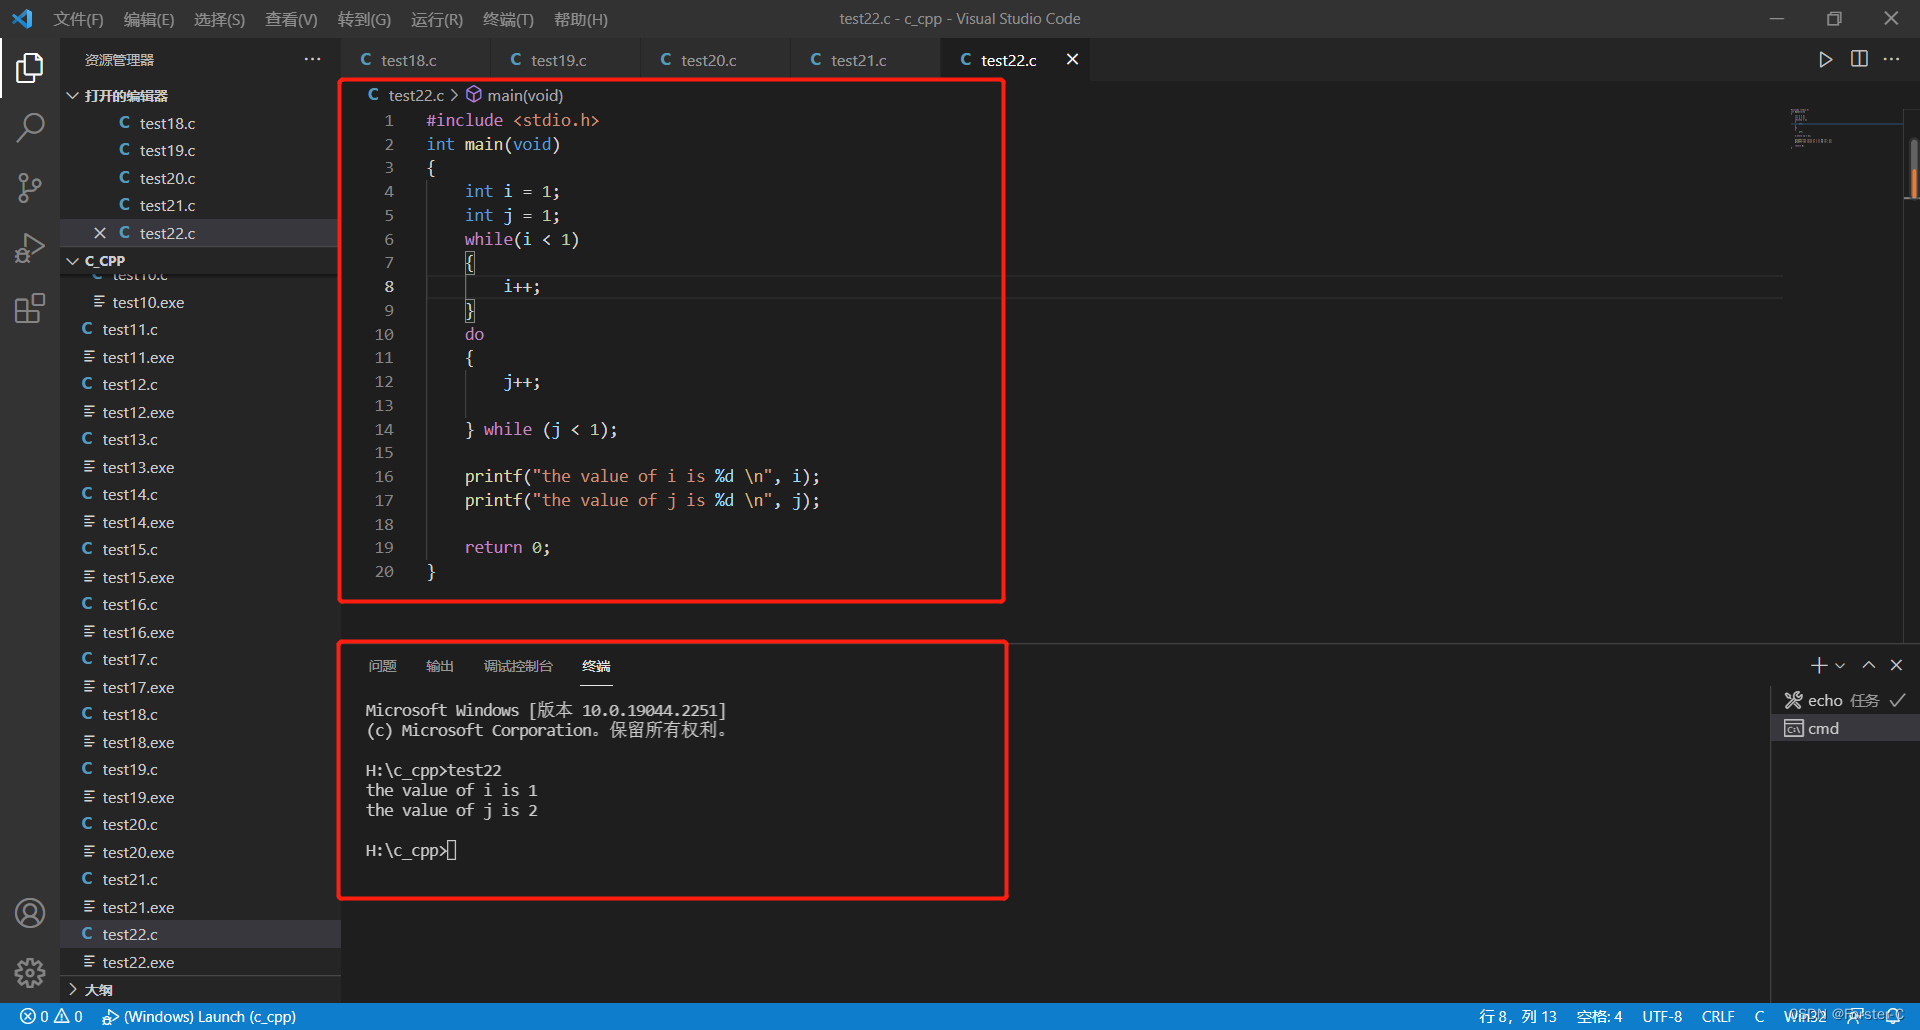The width and height of the screenshot is (1920, 1030).
Task: Switch to the Problems panel tab
Action: pyautogui.click(x=382, y=666)
